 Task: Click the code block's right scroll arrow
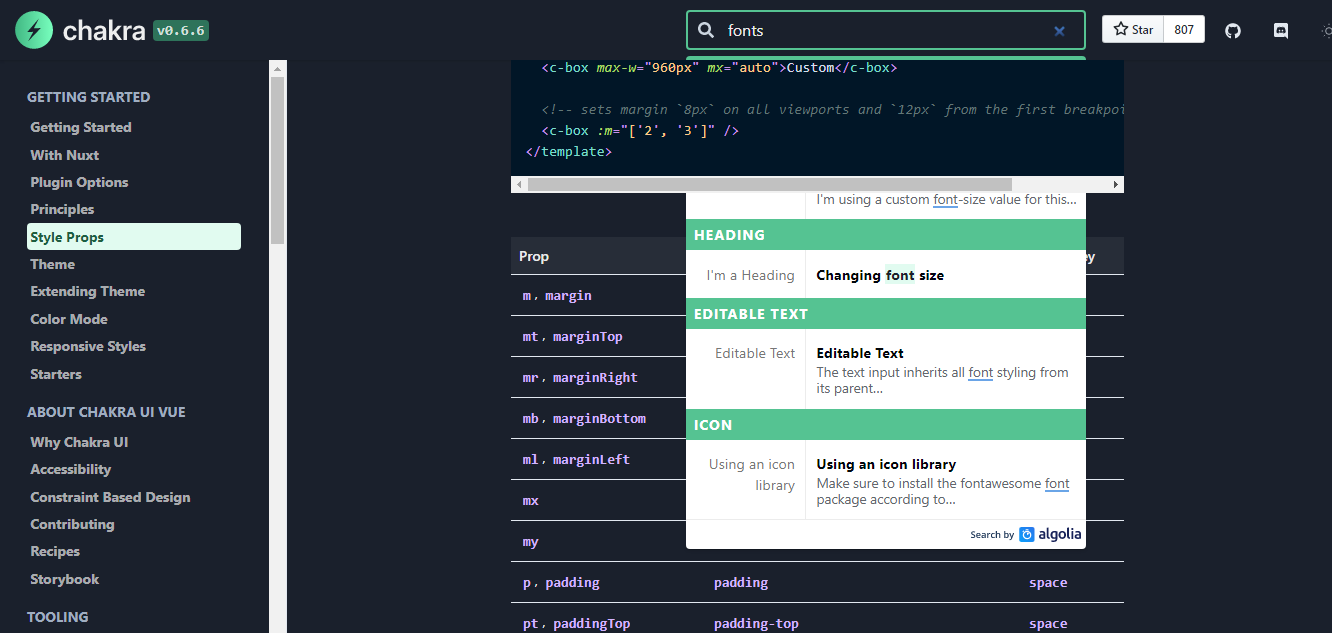click(1116, 185)
